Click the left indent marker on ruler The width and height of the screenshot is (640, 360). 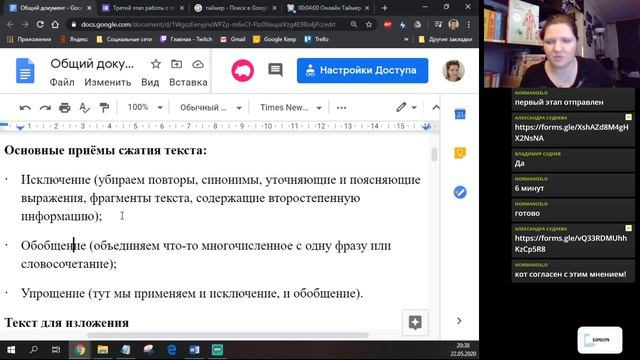[20, 127]
